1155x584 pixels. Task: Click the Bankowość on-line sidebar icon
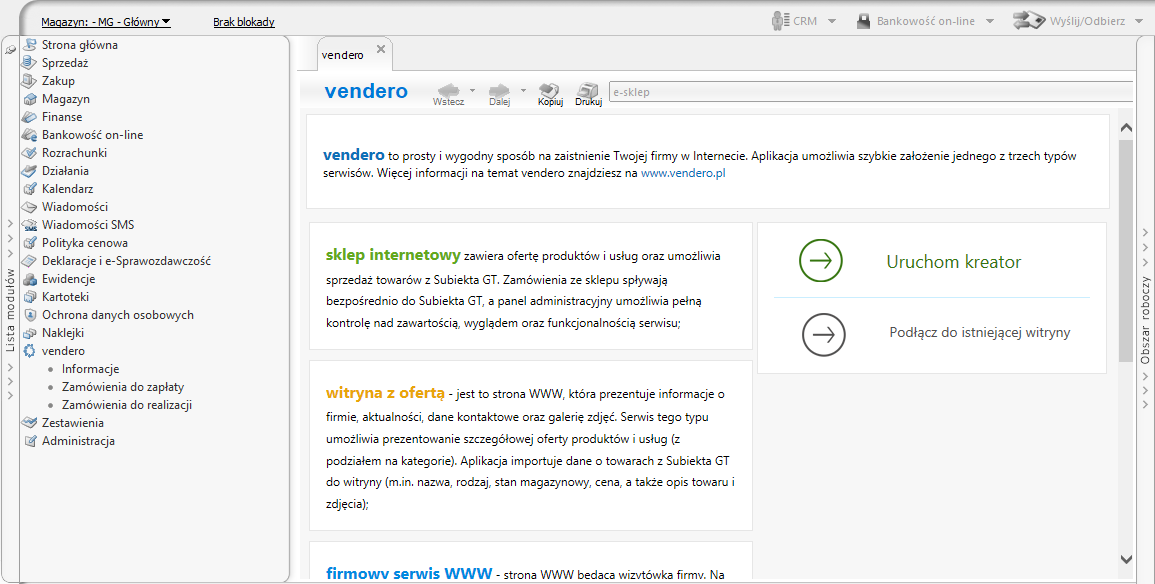(x=29, y=135)
